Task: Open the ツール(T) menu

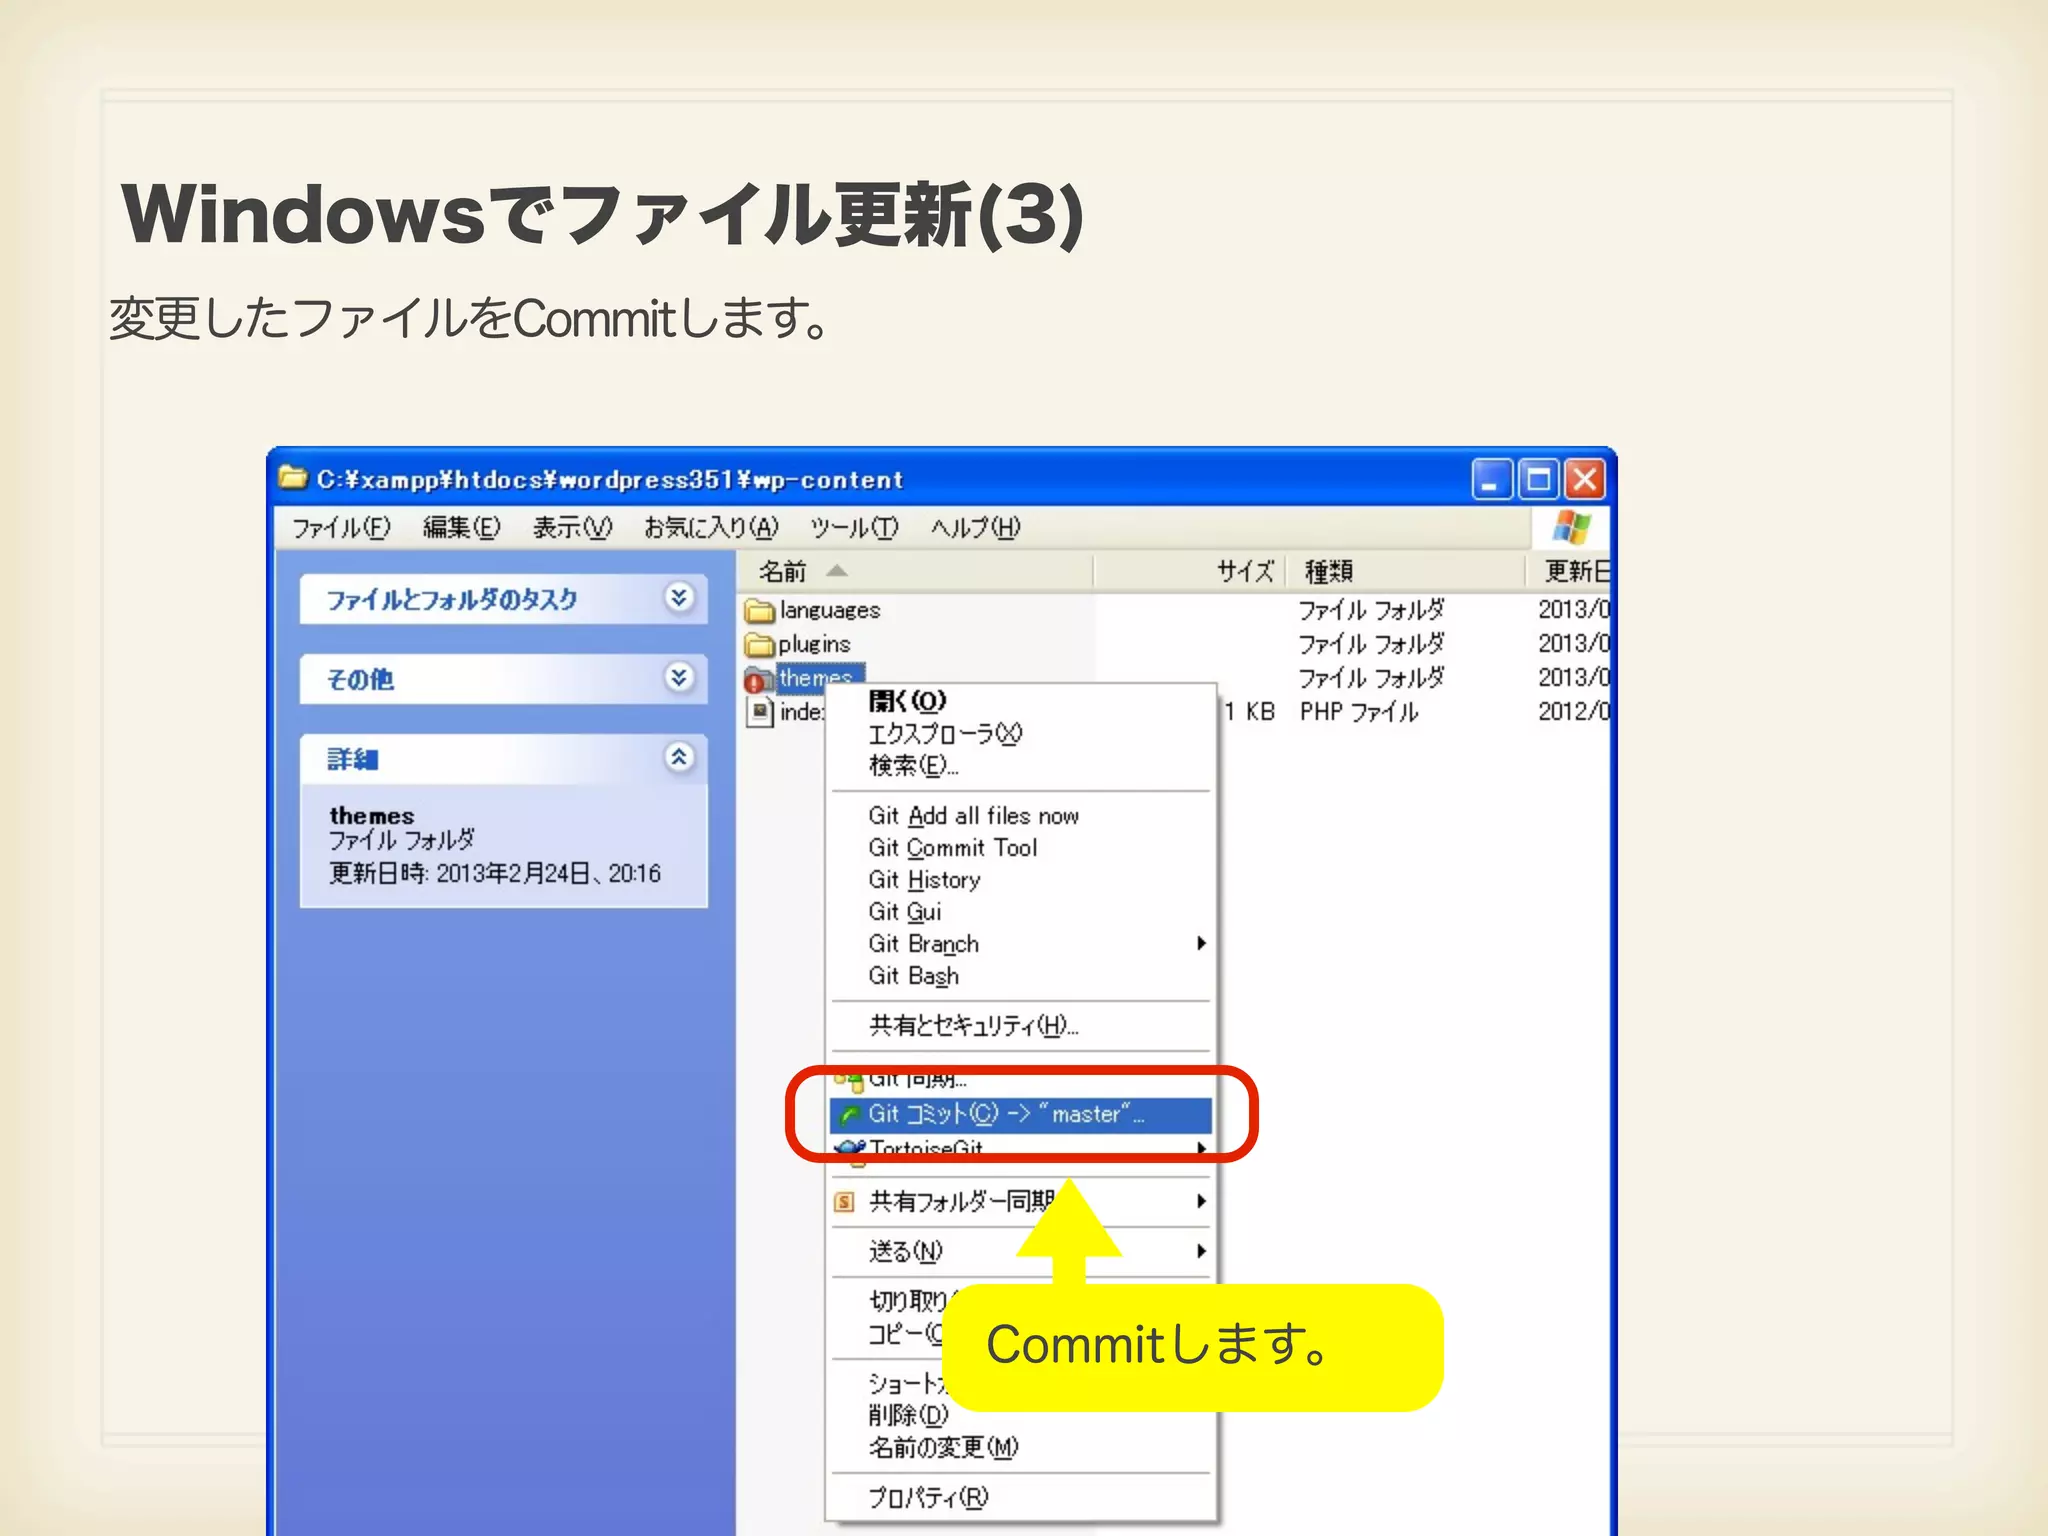Action: pyautogui.click(x=853, y=527)
